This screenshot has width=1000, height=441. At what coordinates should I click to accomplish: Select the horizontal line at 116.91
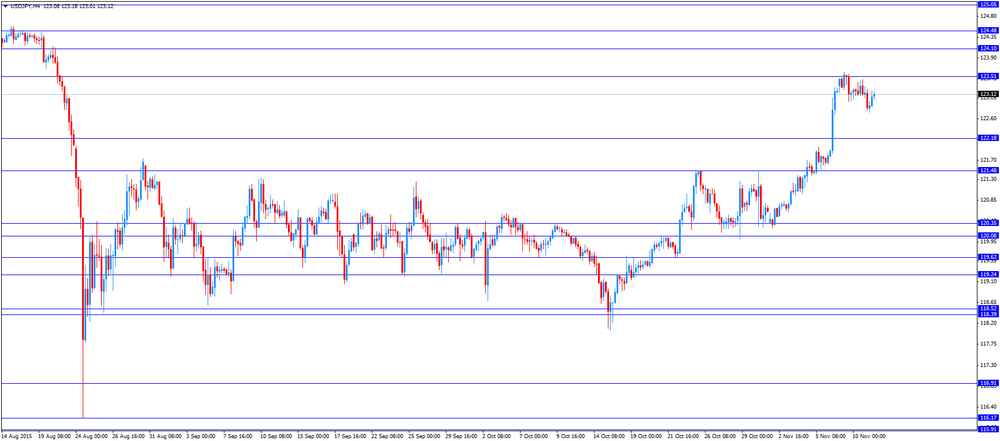click(x=489, y=383)
